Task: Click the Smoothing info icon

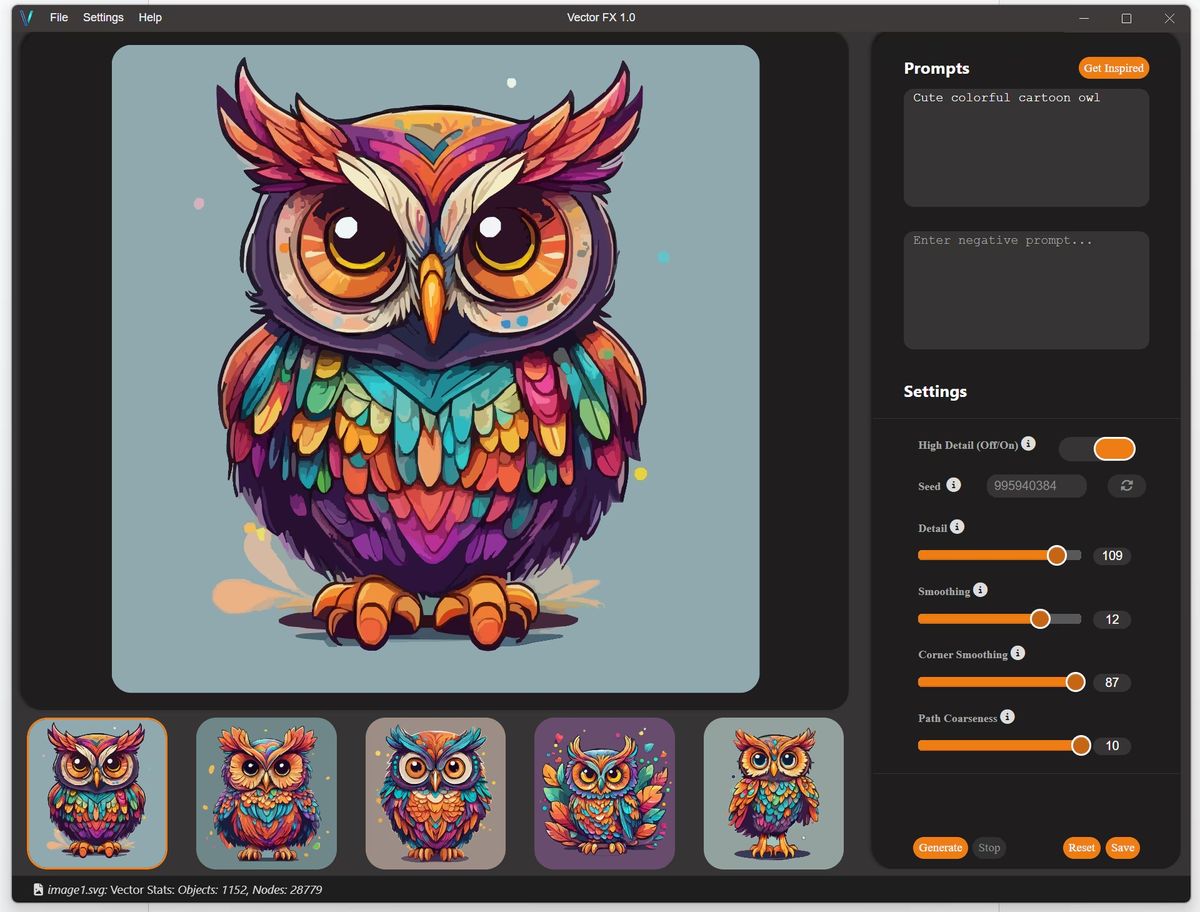Action: (x=981, y=590)
